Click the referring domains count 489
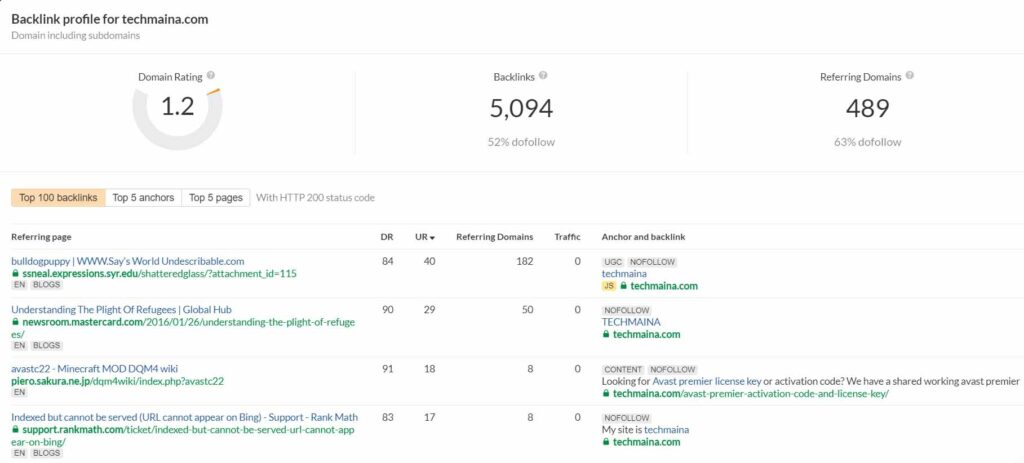The width and height of the screenshot is (1024, 463). [x=867, y=108]
